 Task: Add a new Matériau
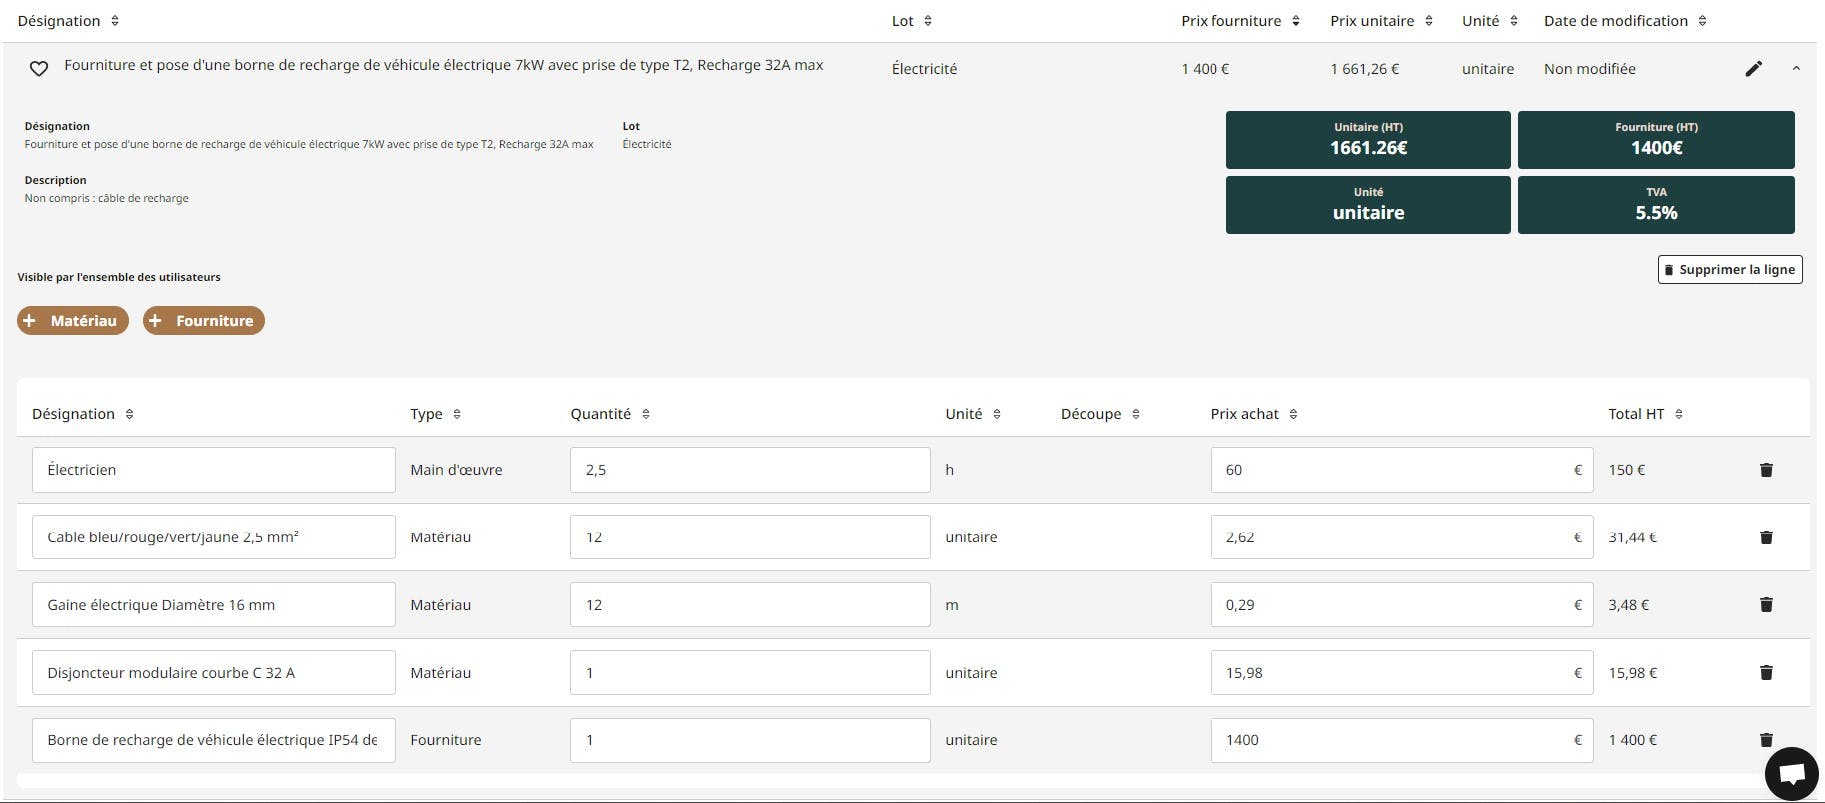[73, 321]
